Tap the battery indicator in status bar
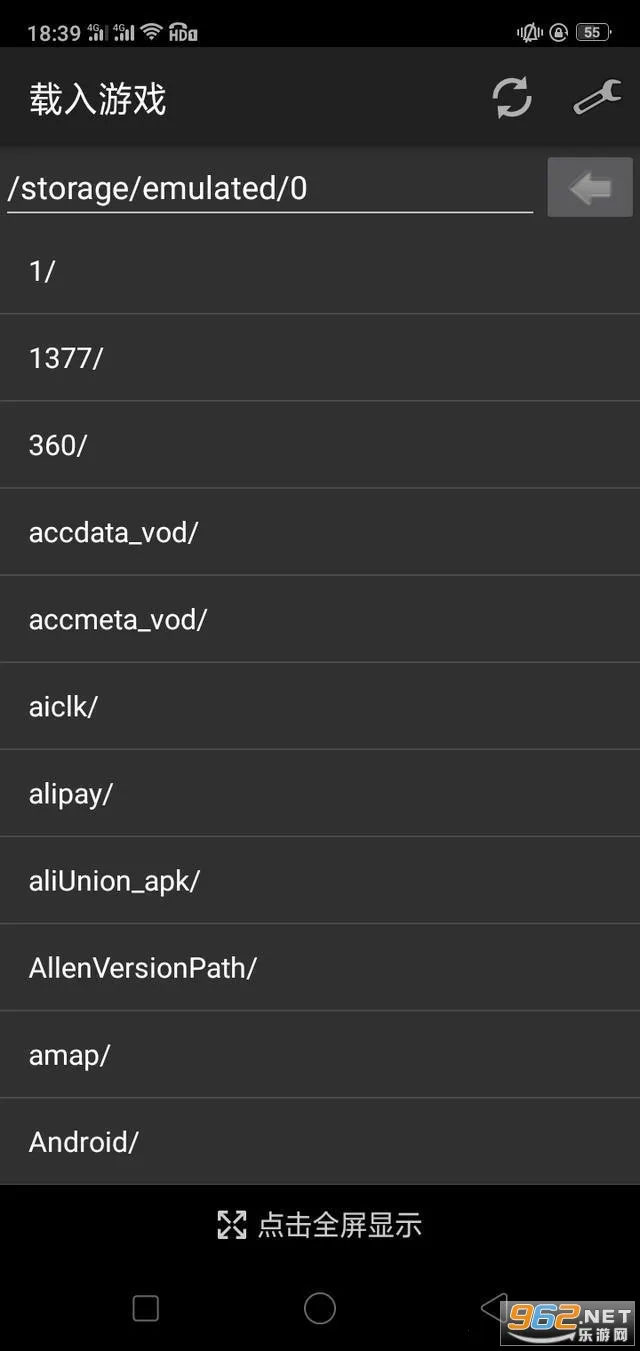This screenshot has height=1351, width=640. 593,32
